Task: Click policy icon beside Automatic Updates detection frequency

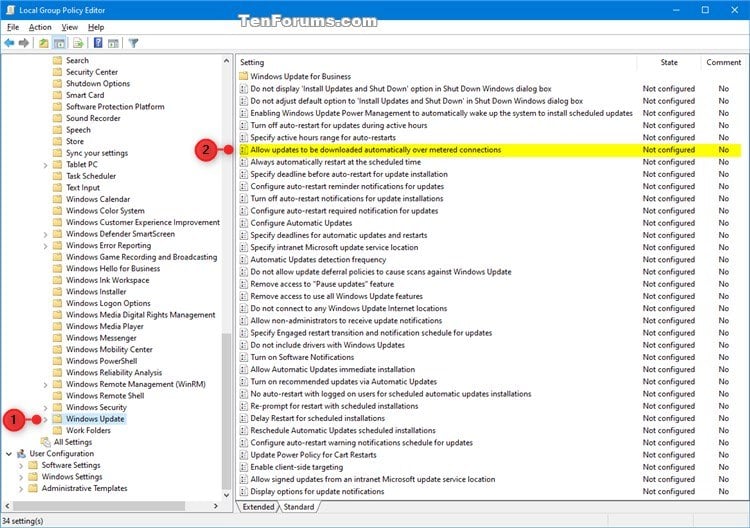Action: pos(243,260)
